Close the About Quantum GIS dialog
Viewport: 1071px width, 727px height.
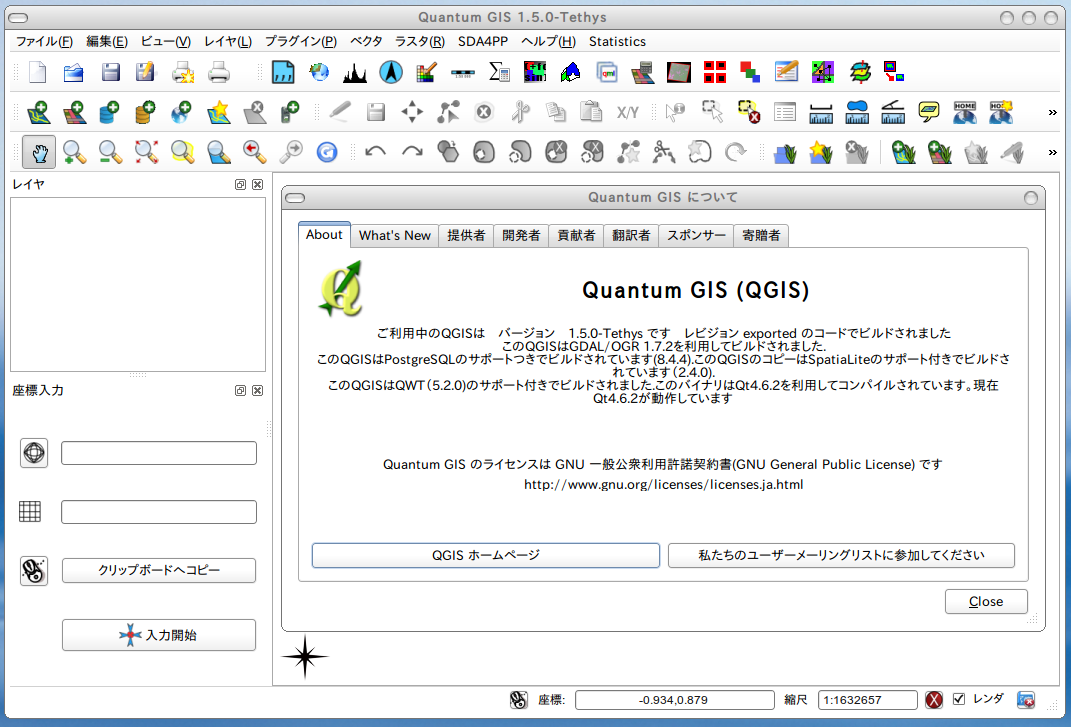[986, 602]
